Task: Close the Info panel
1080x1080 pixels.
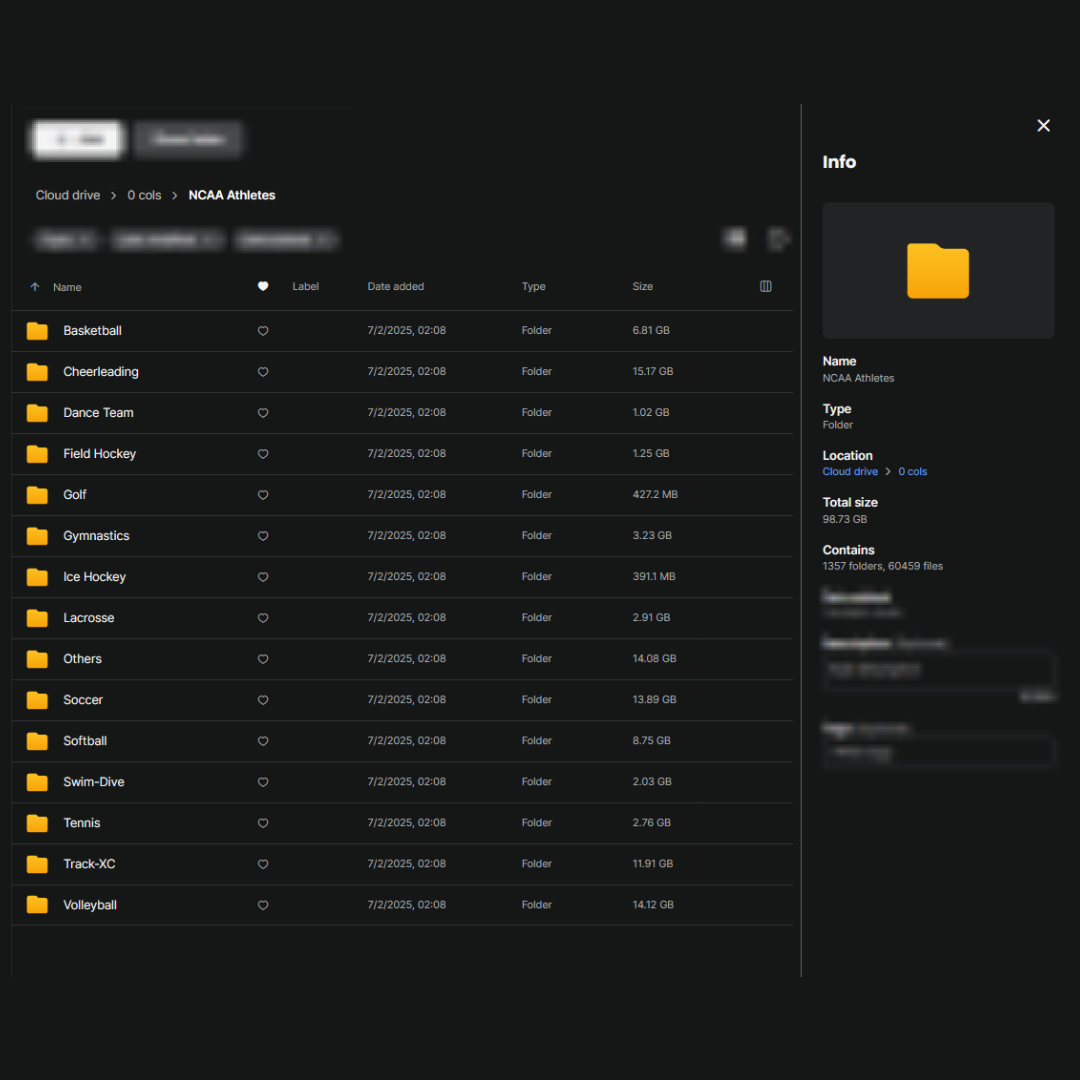Action: click(1043, 126)
